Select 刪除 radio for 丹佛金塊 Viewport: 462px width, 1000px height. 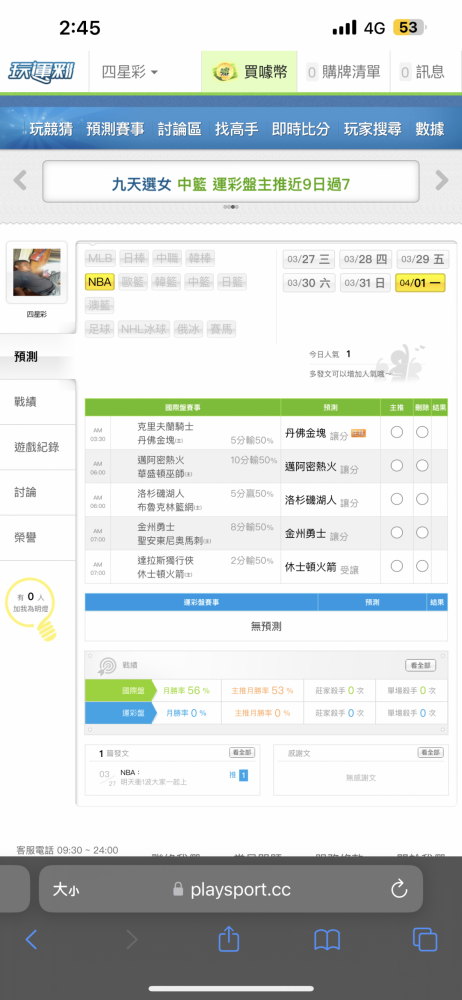pyautogui.click(x=422, y=432)
